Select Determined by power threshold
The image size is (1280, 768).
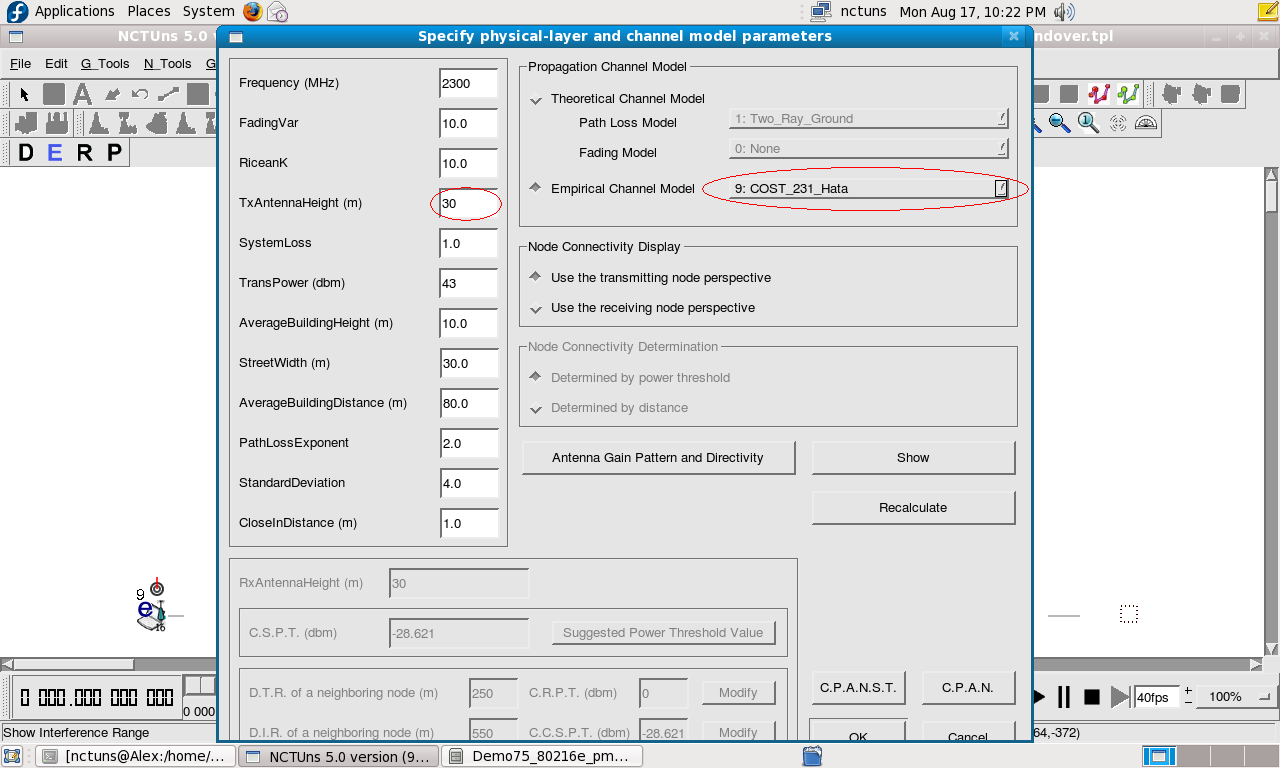point(536,378)
